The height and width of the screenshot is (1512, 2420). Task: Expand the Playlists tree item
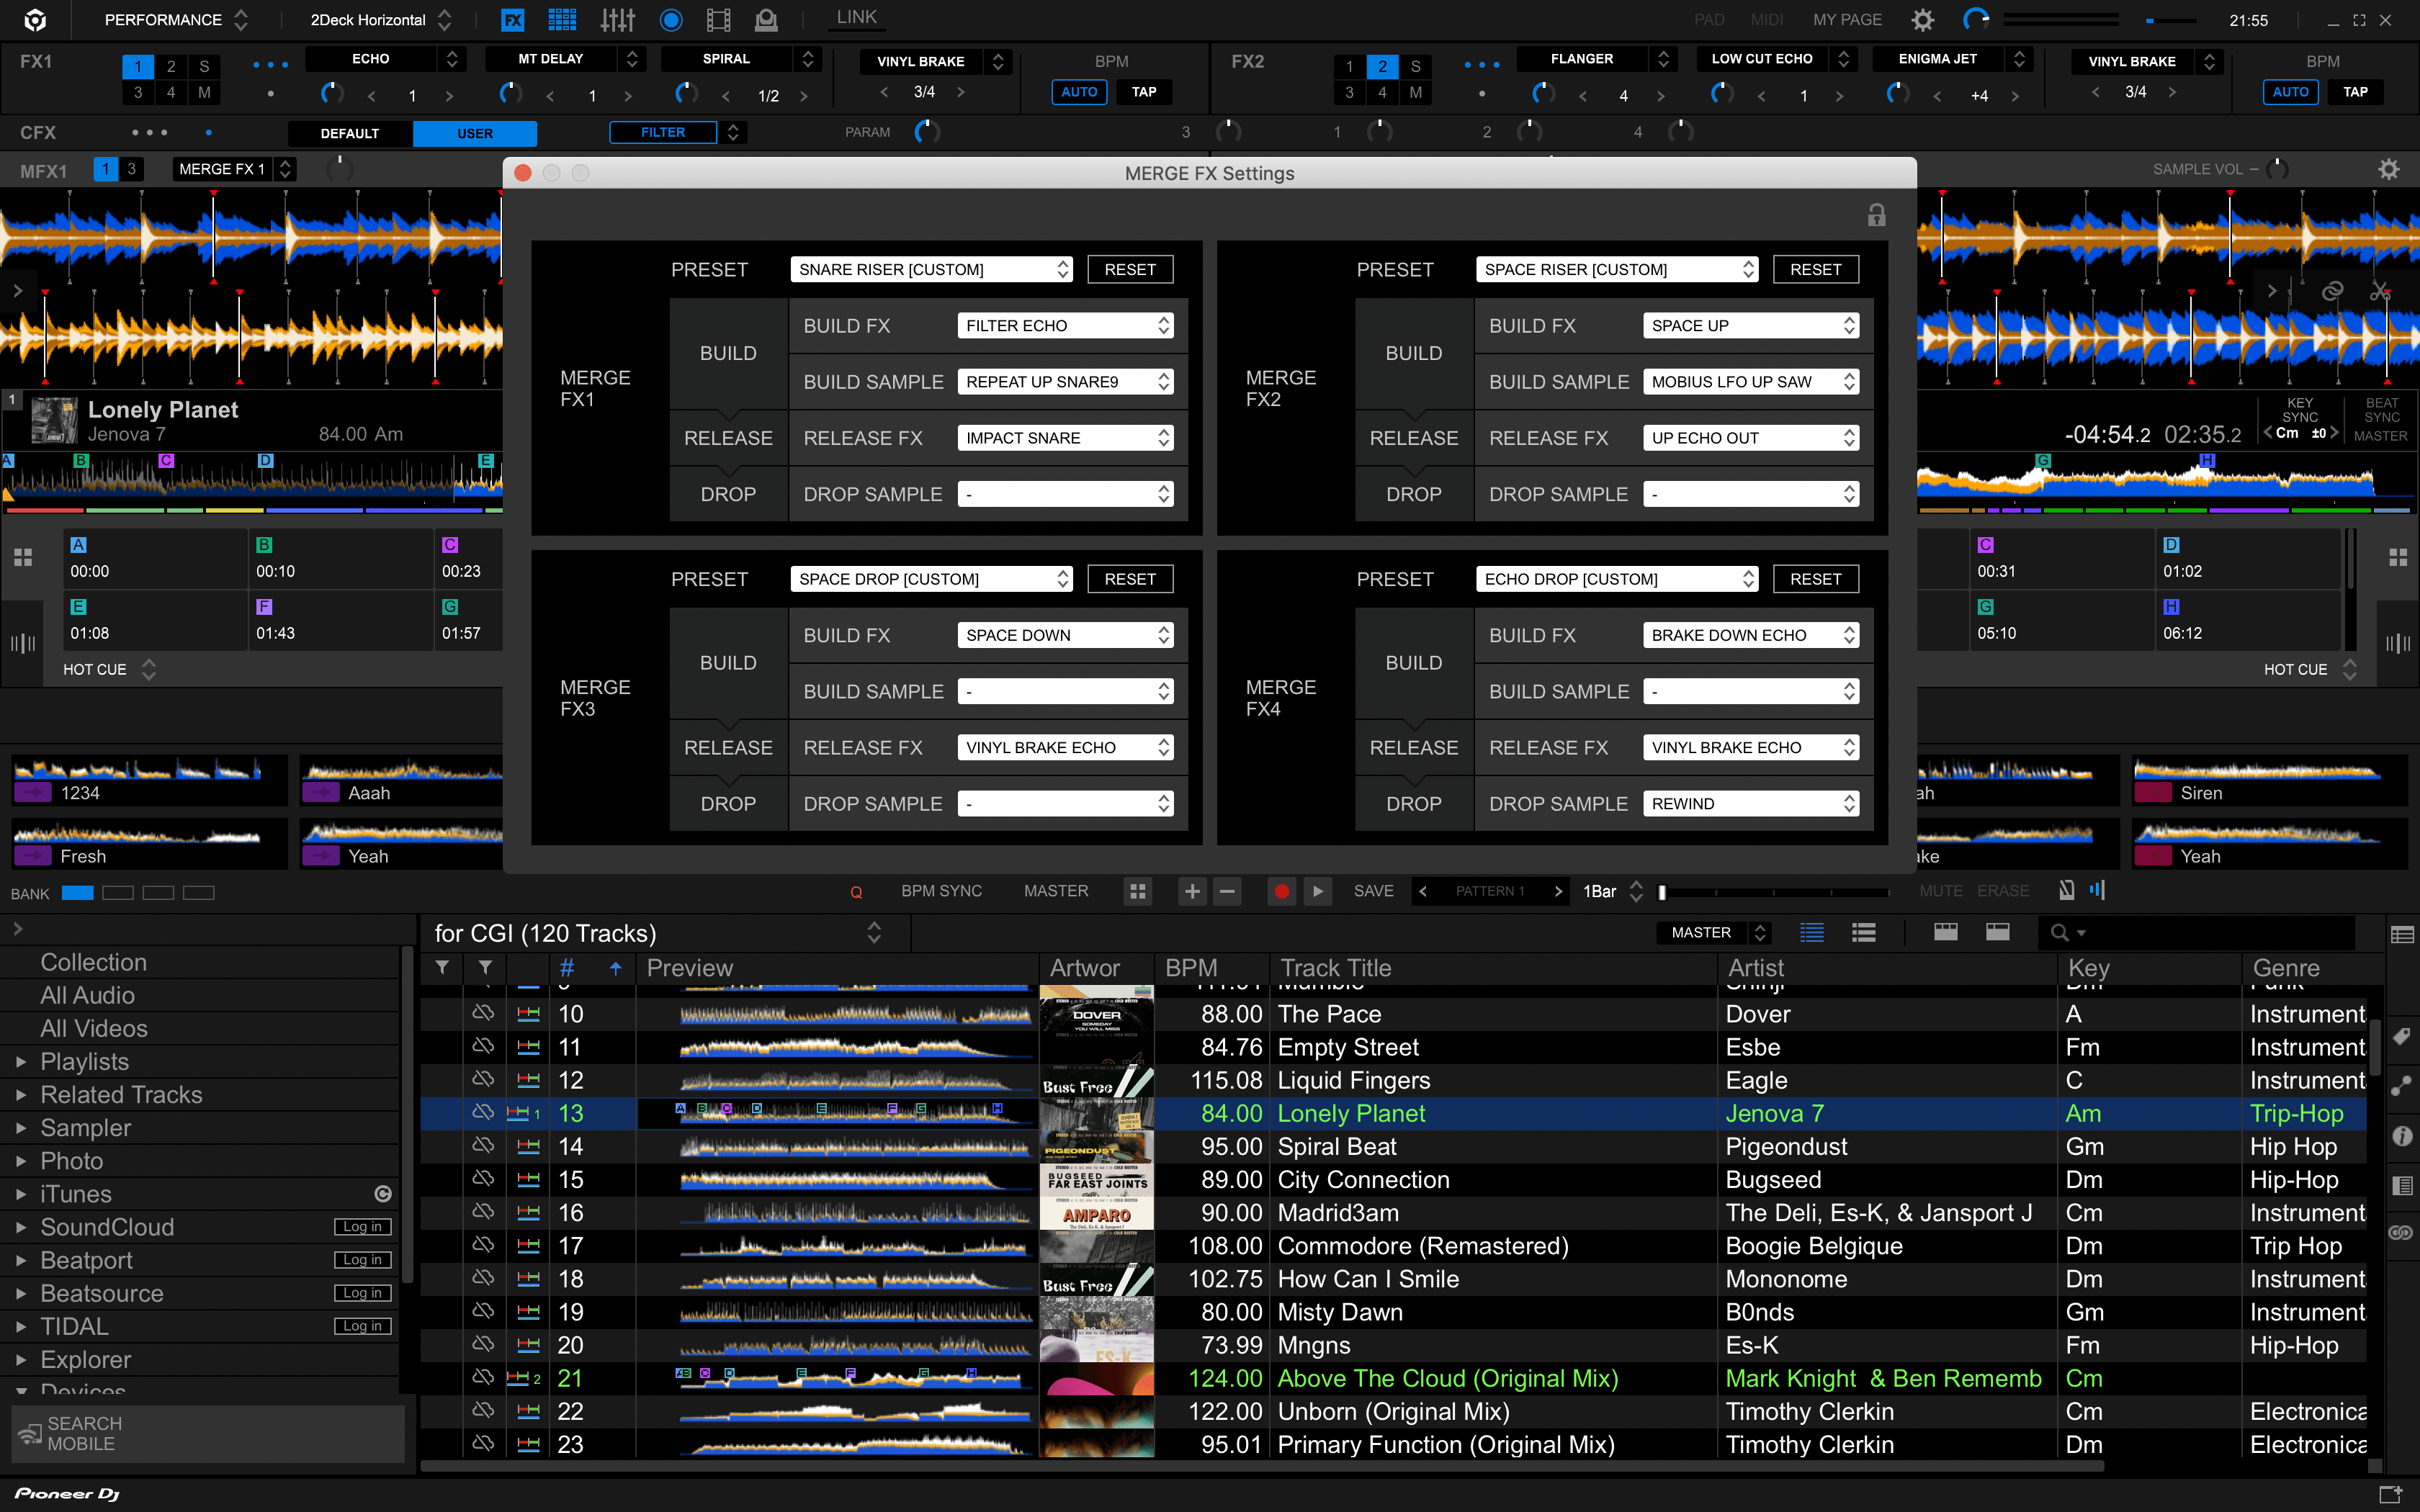click(x=22, y=1062)
